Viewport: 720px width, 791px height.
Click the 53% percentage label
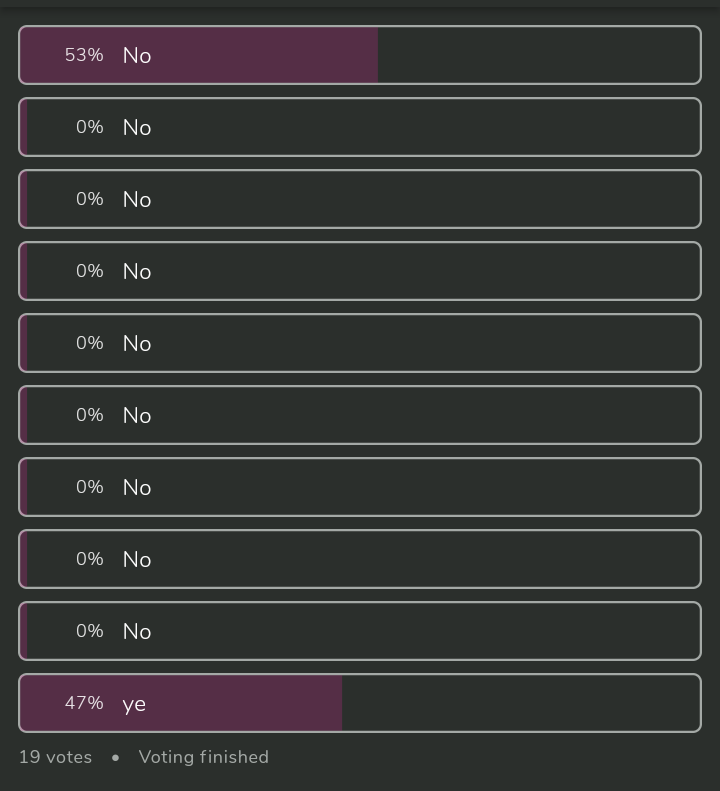84,55
